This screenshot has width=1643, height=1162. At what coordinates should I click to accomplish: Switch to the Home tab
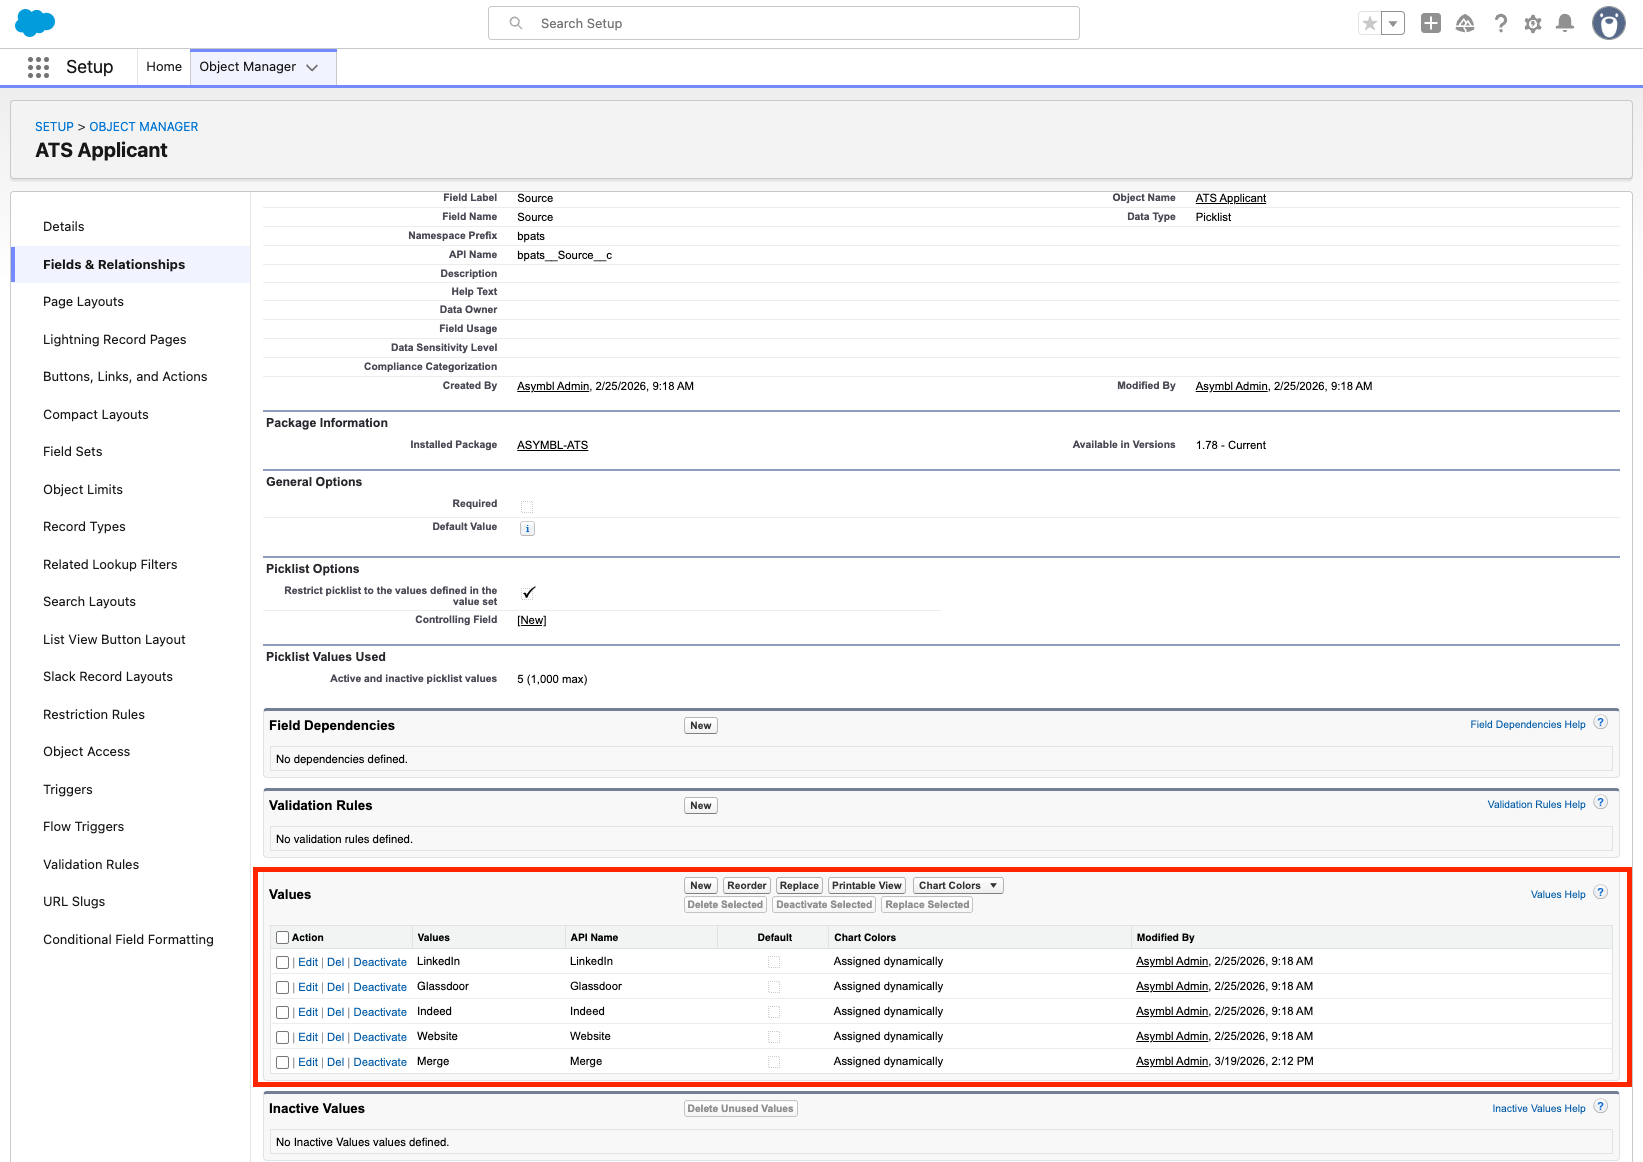click(164, 67)
